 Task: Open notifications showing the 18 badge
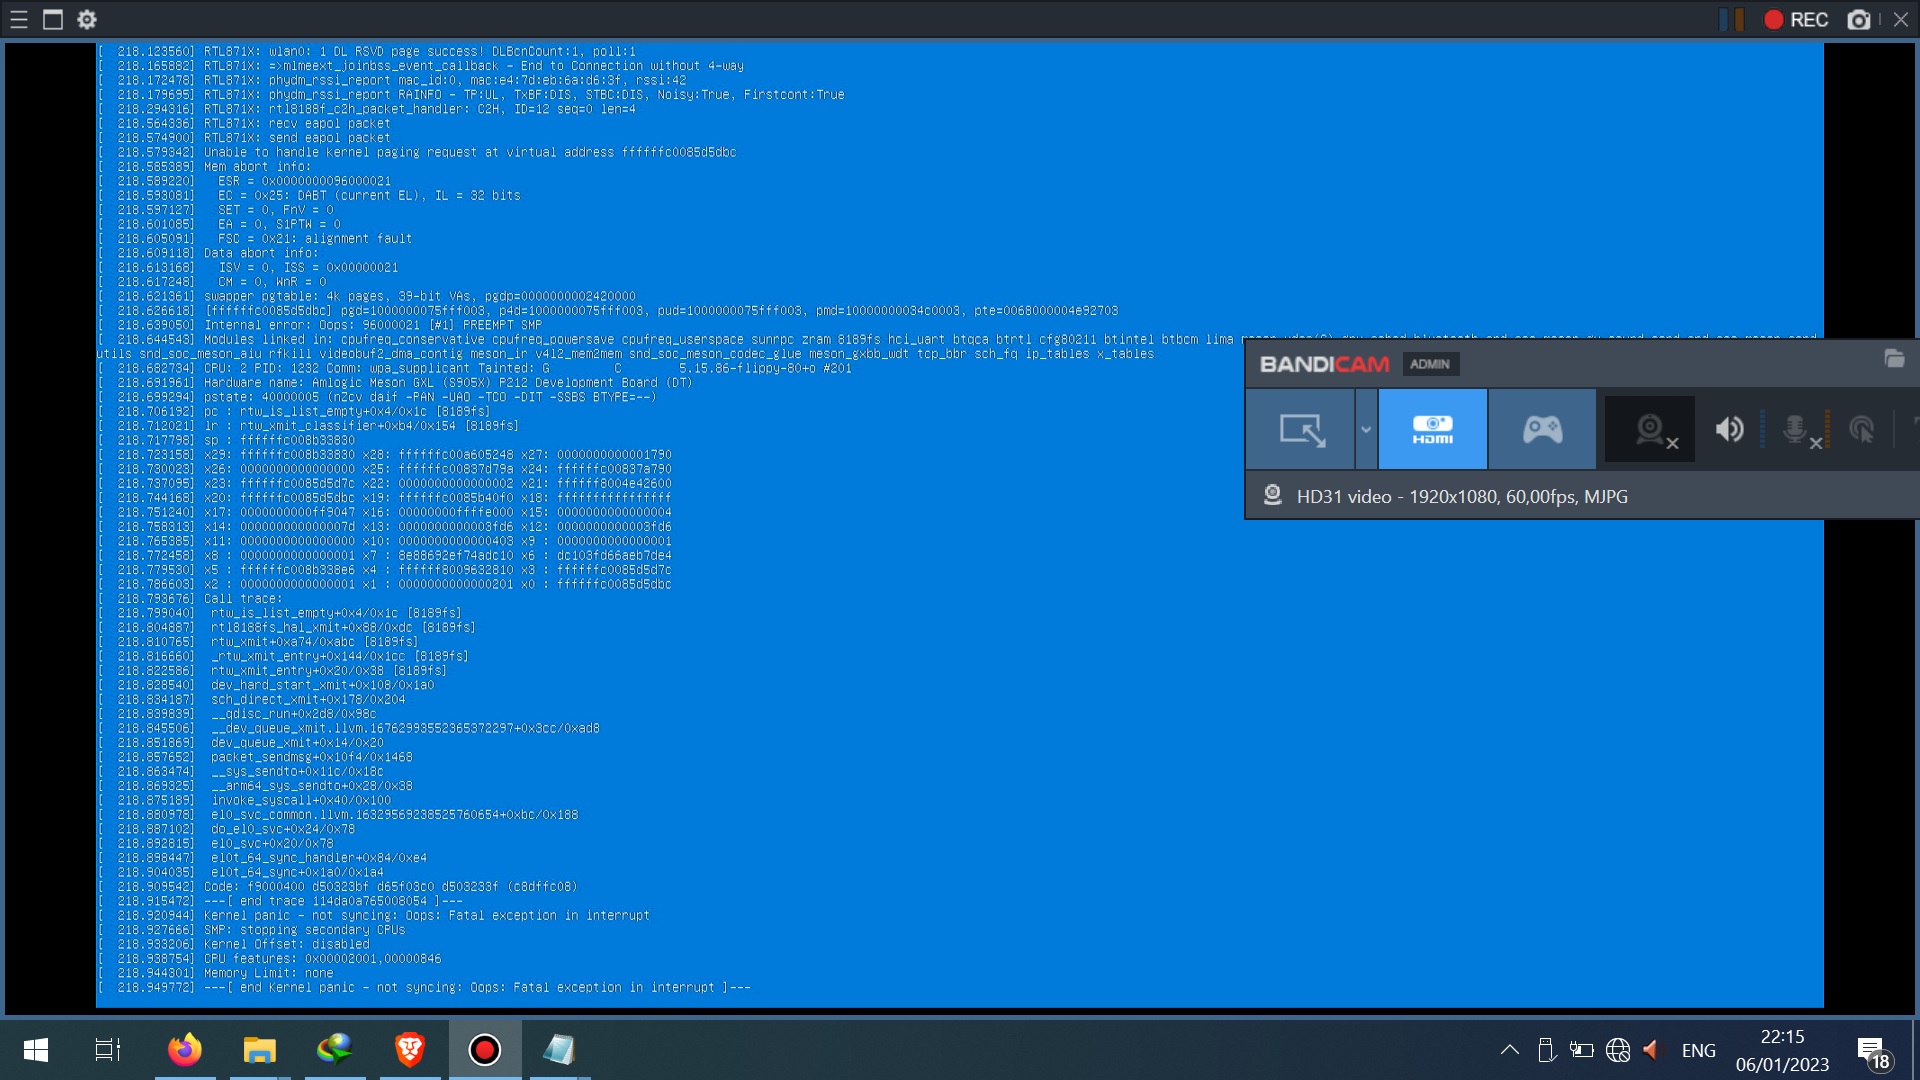[x=1872, y=1050]
